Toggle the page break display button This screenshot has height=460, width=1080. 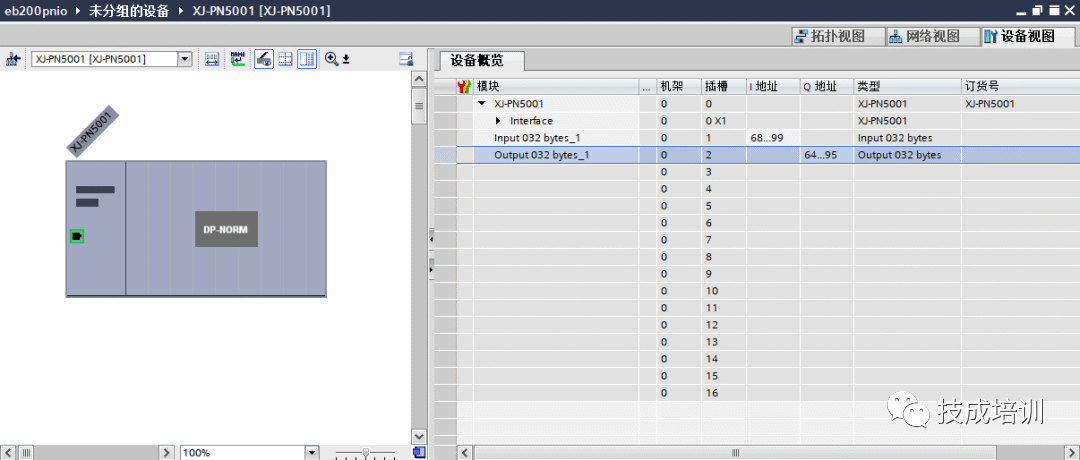click(x=285, y=59)
